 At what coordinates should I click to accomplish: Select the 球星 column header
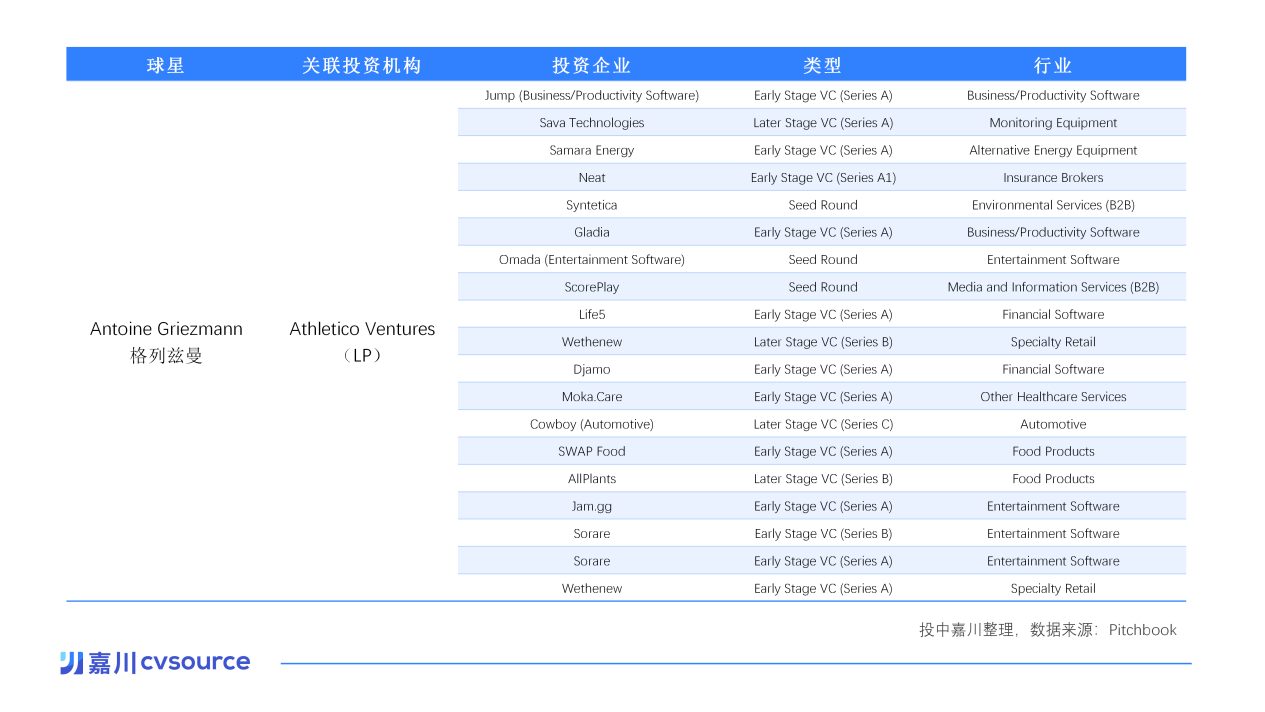166,65
